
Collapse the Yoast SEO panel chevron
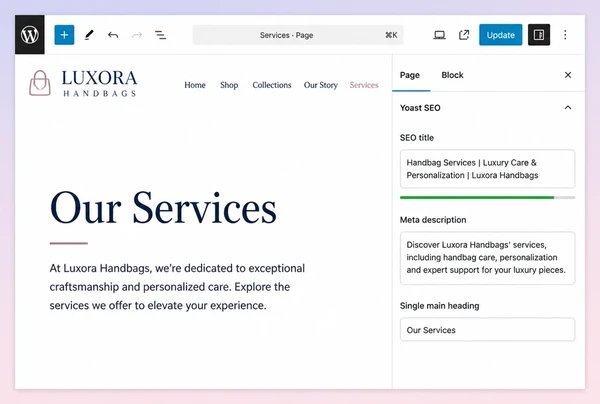coord(568,108)
